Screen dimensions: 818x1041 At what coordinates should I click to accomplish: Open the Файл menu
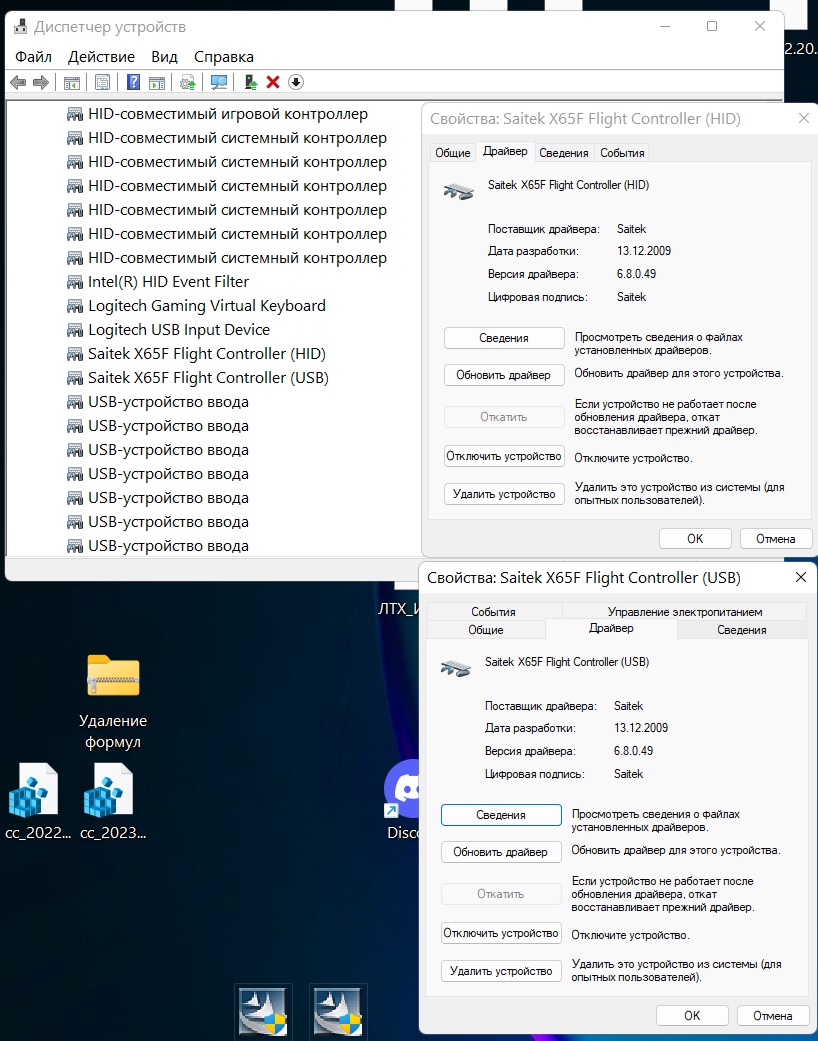tap(33, 57)
